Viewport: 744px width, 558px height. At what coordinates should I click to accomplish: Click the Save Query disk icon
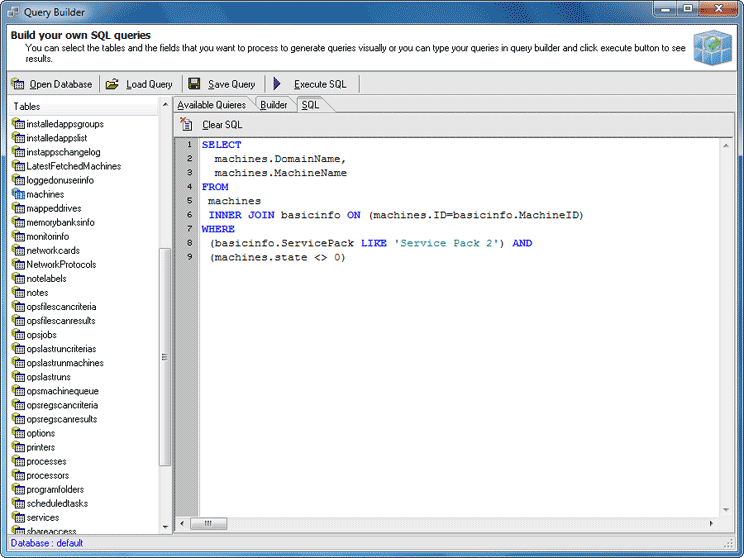(195, 84)
